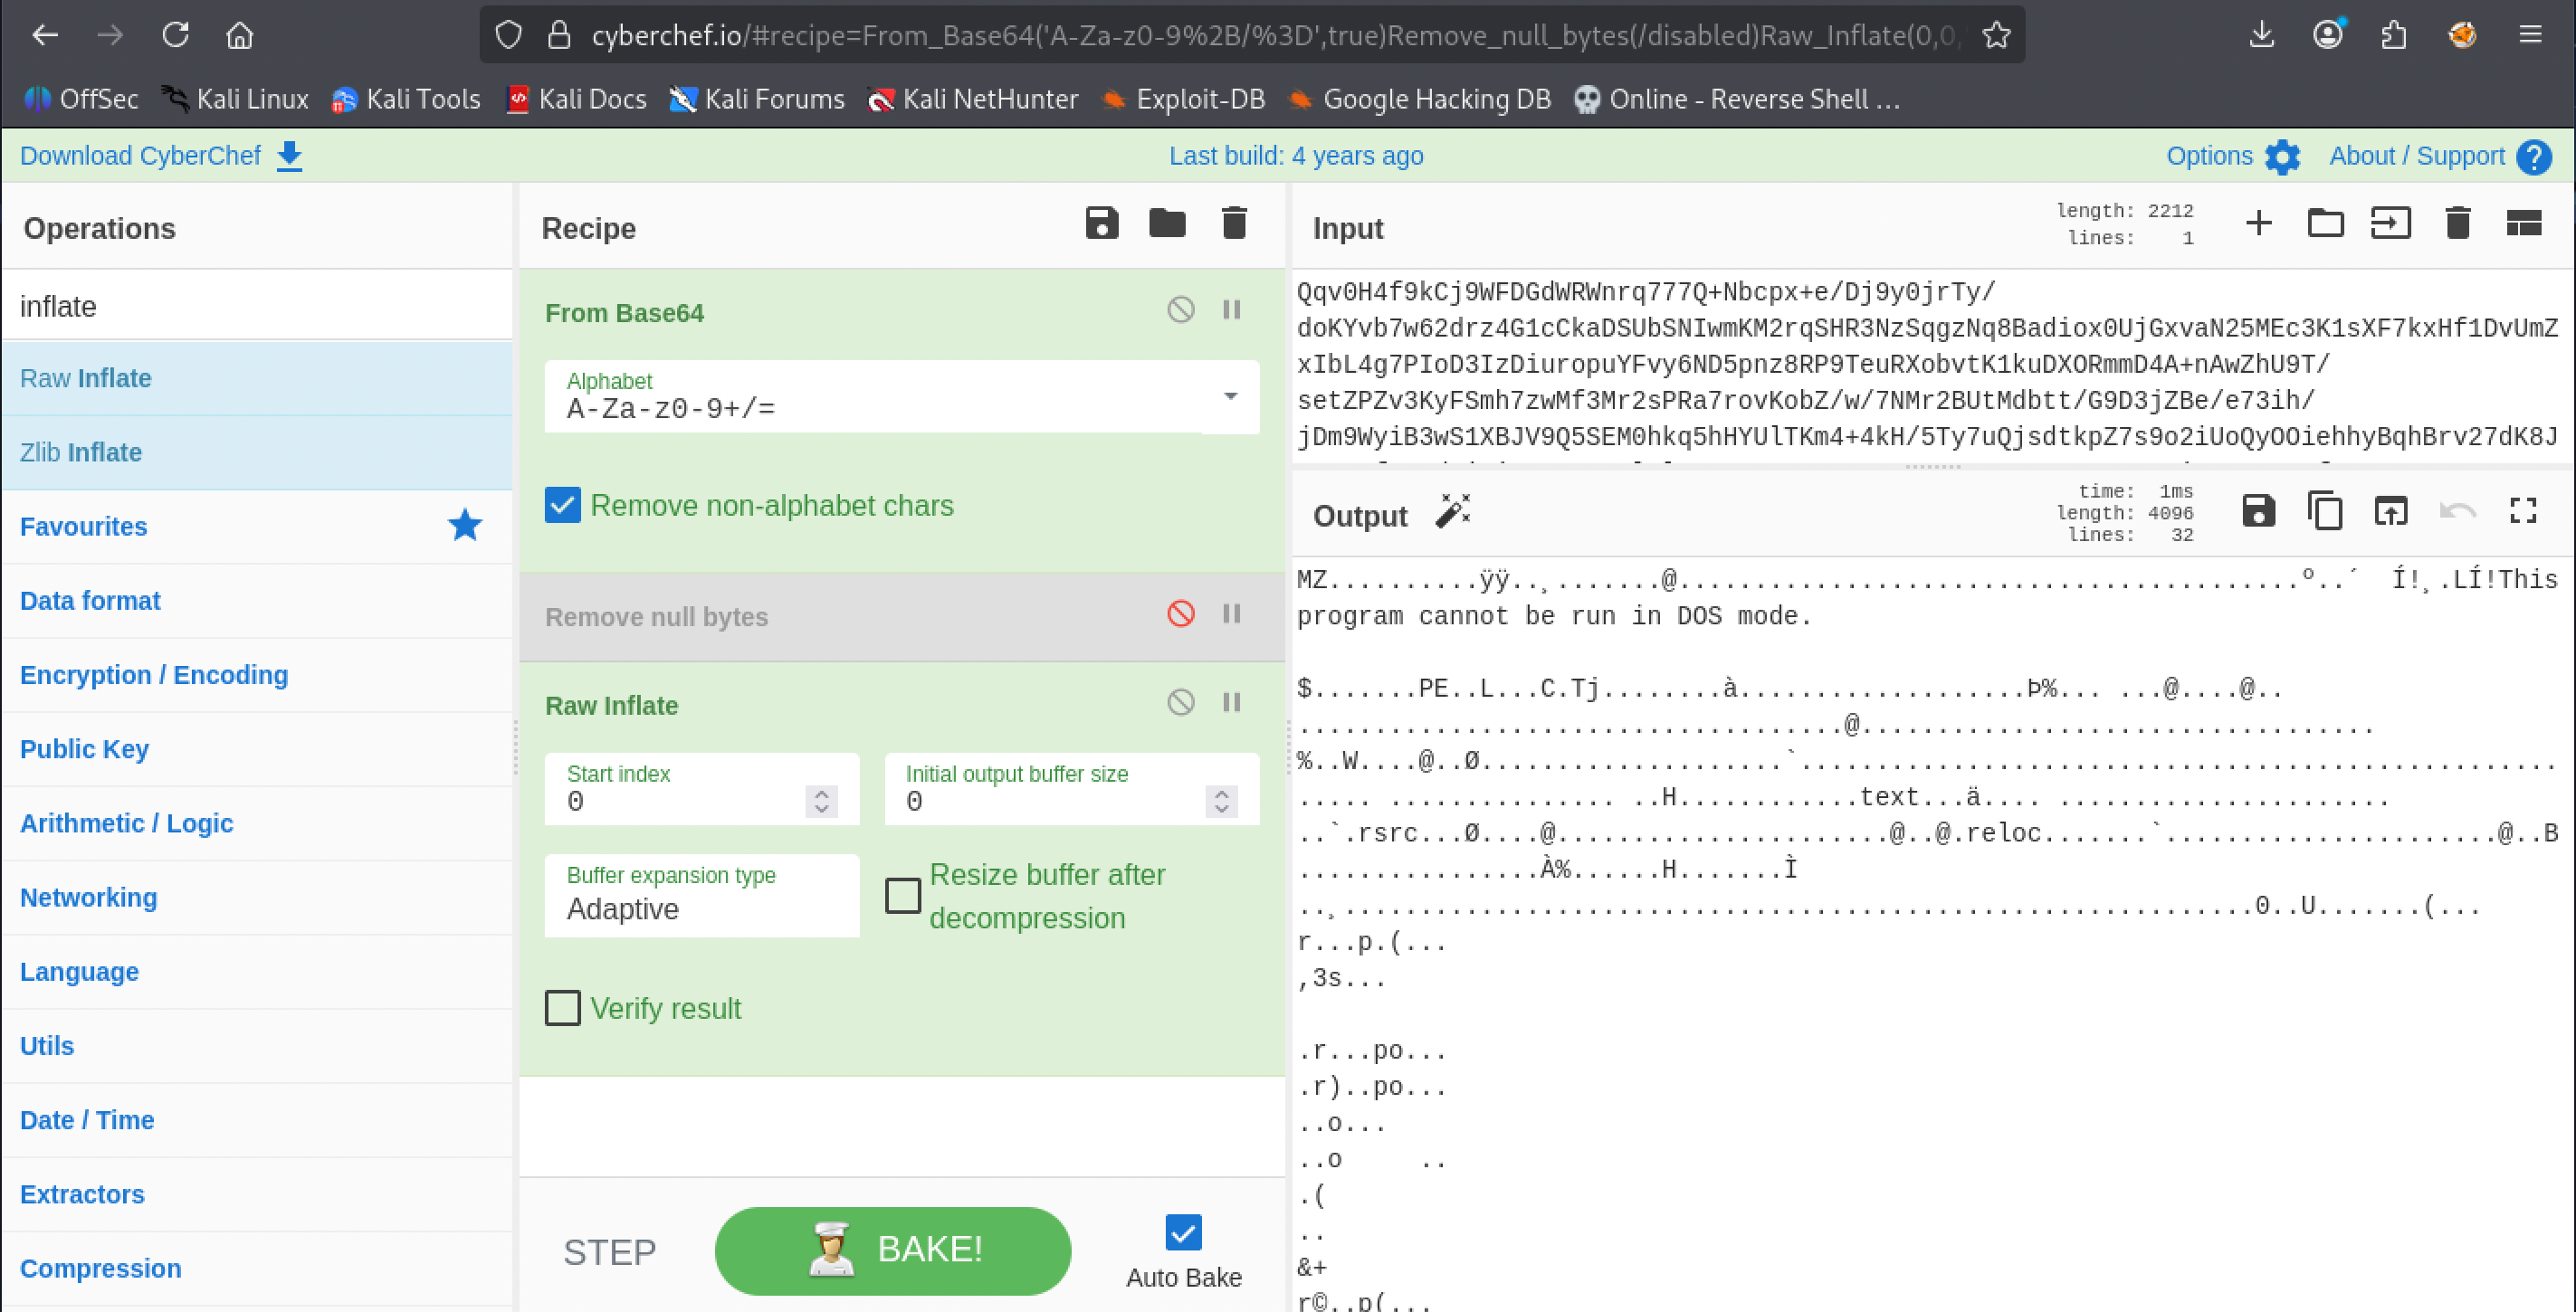This screenshot has height=1312, width=2576.
Task: Click the green BAKE! button
Action: click(x=893, y=1250)
